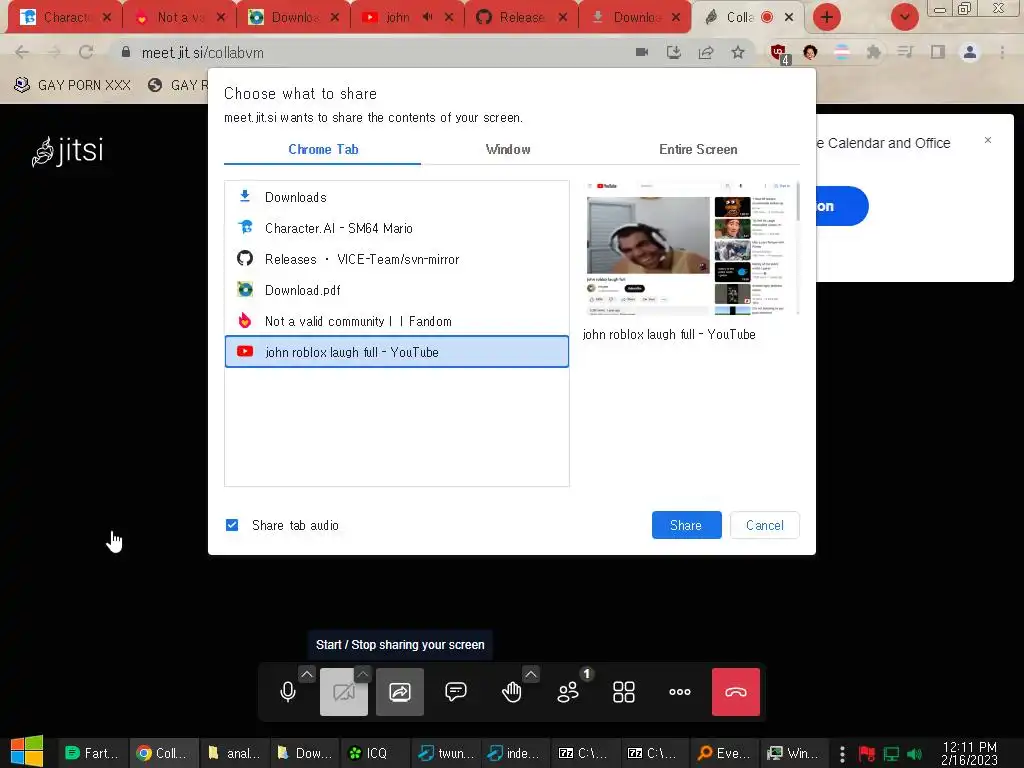Cancel the screen share dialog
The height and width of the screenshot is (768, 1024).
click(x=765, y=525)
